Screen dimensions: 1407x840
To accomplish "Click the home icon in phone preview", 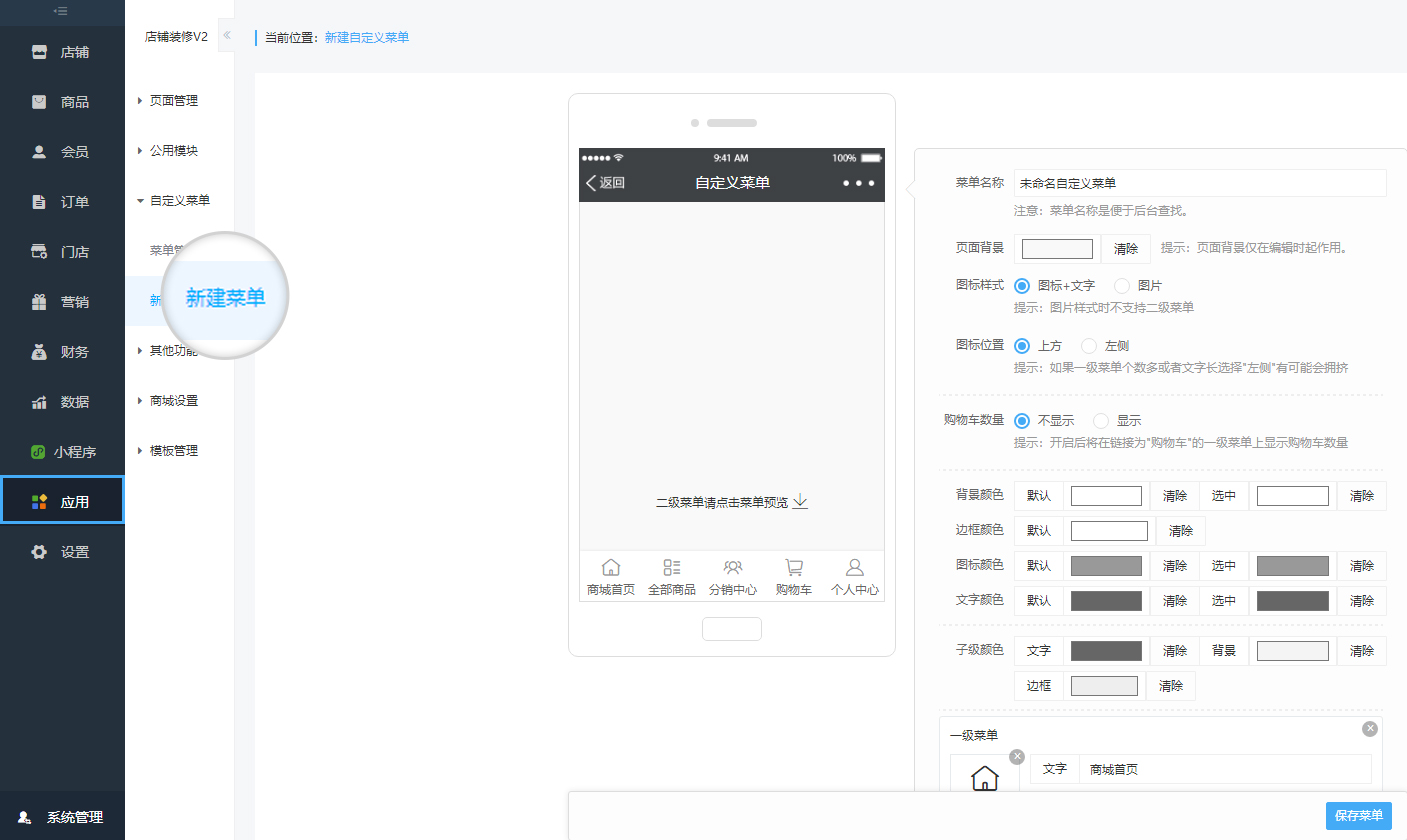I will click(x=611, y=567).
